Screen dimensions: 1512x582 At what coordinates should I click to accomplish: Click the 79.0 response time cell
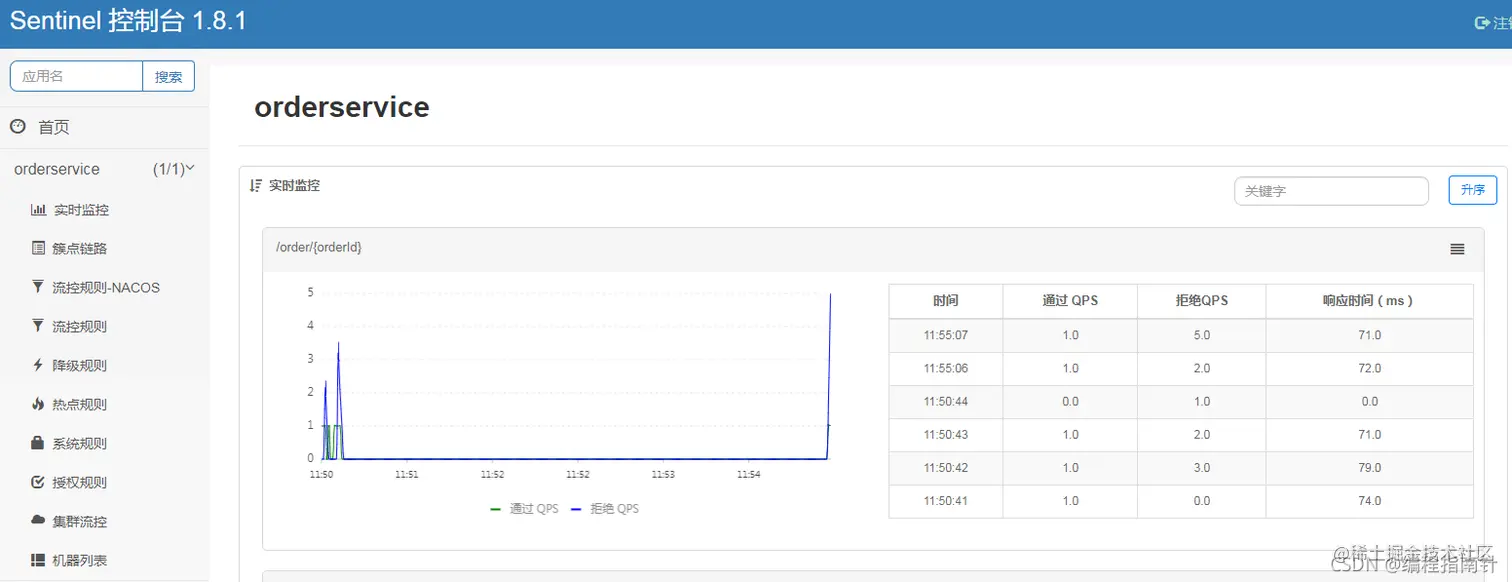(1369, 467)
